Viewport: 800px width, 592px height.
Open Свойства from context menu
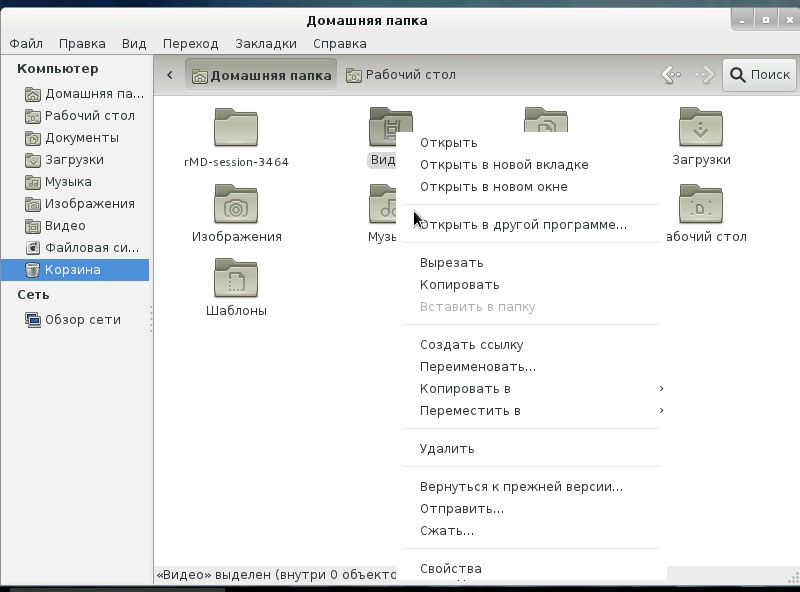pos(531,569)
